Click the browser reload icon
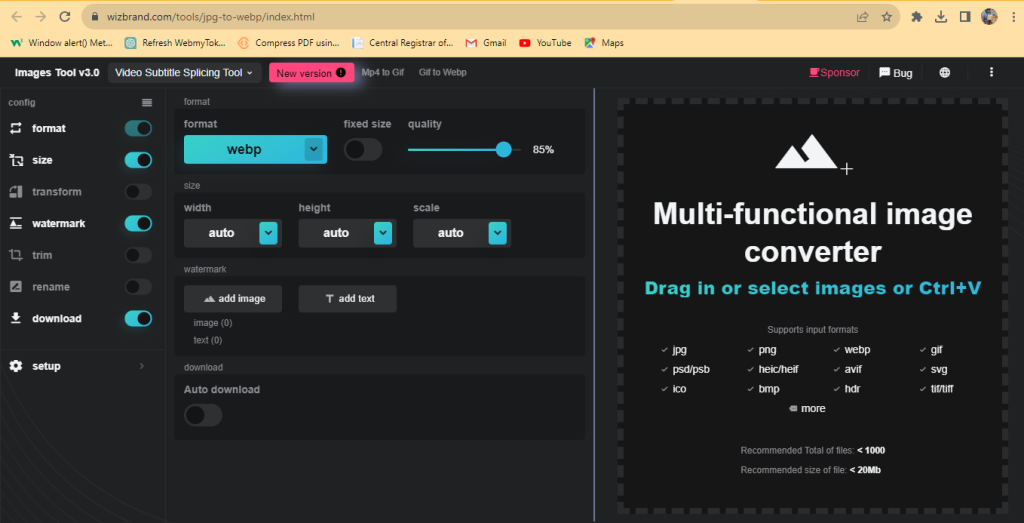Screen dimensions: 1024x523 (x=65, y=17)
